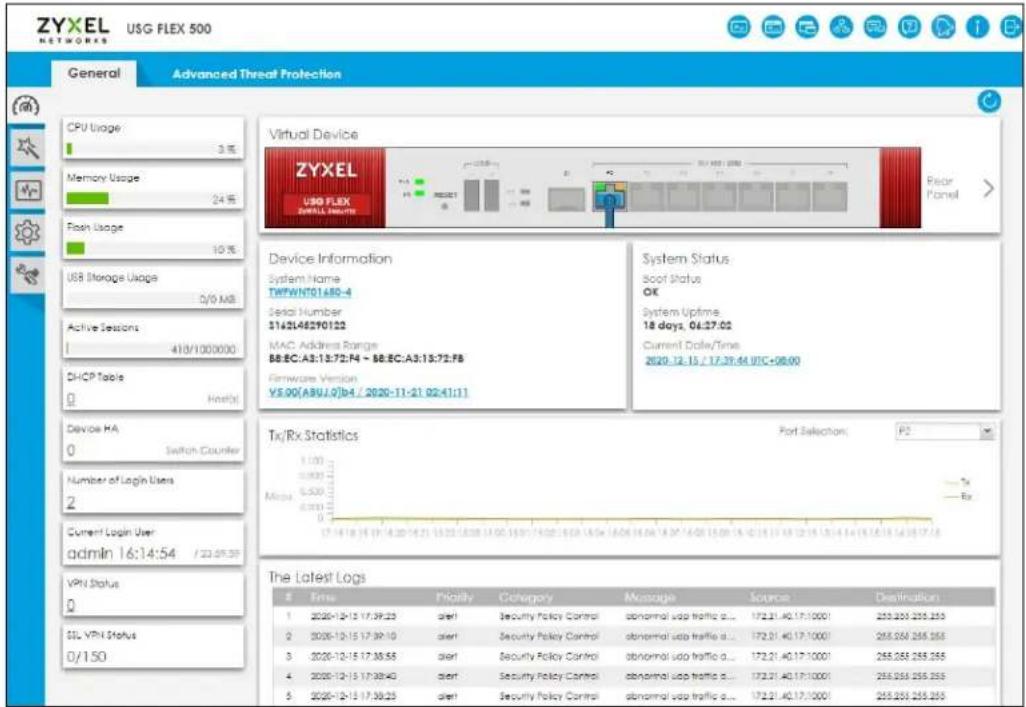Select log row 2 at 17:39:10

(633, 636)
